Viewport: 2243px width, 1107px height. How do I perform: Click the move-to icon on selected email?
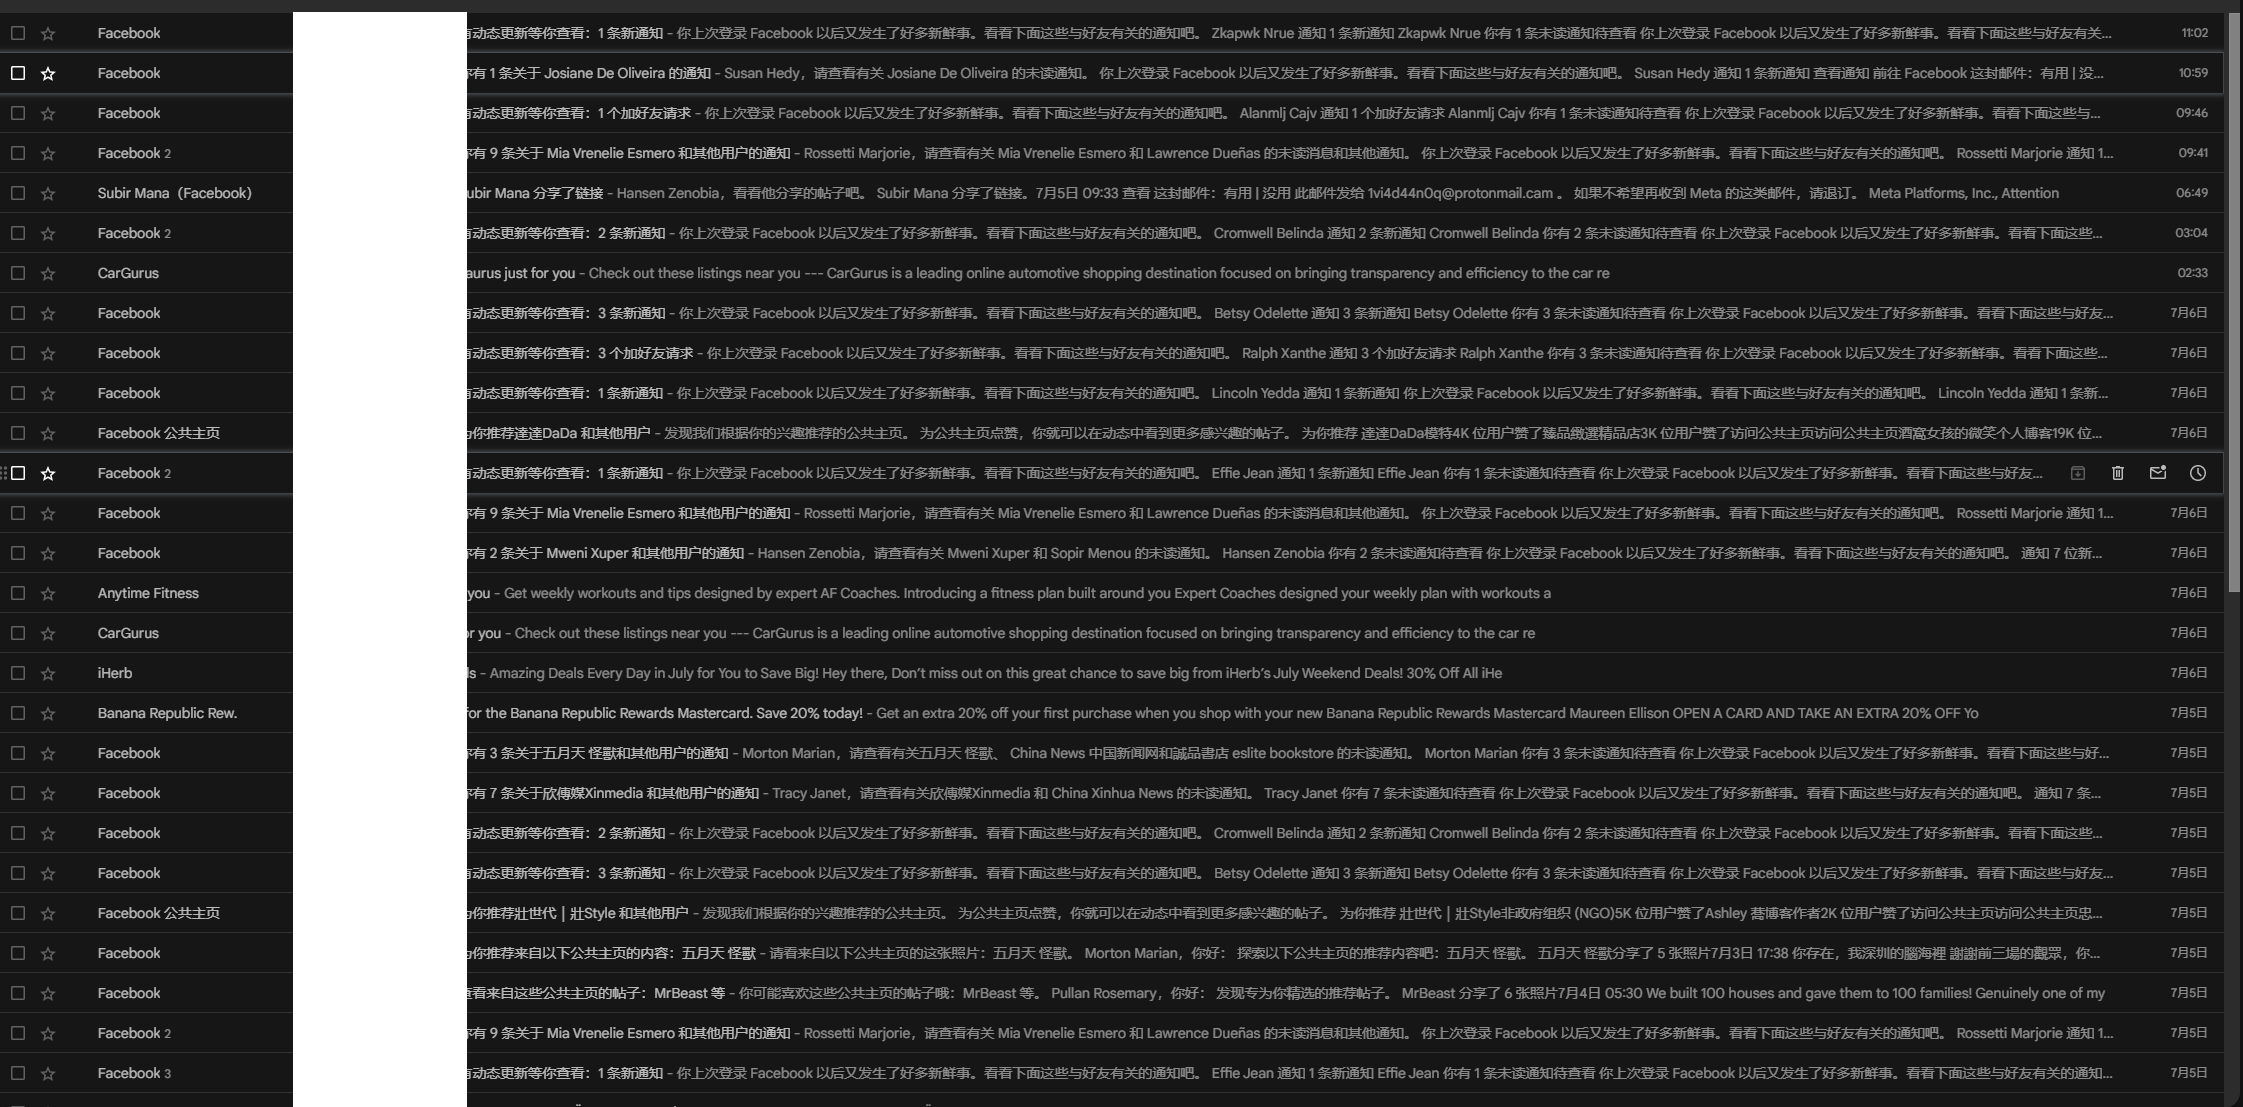point(2081,472)
